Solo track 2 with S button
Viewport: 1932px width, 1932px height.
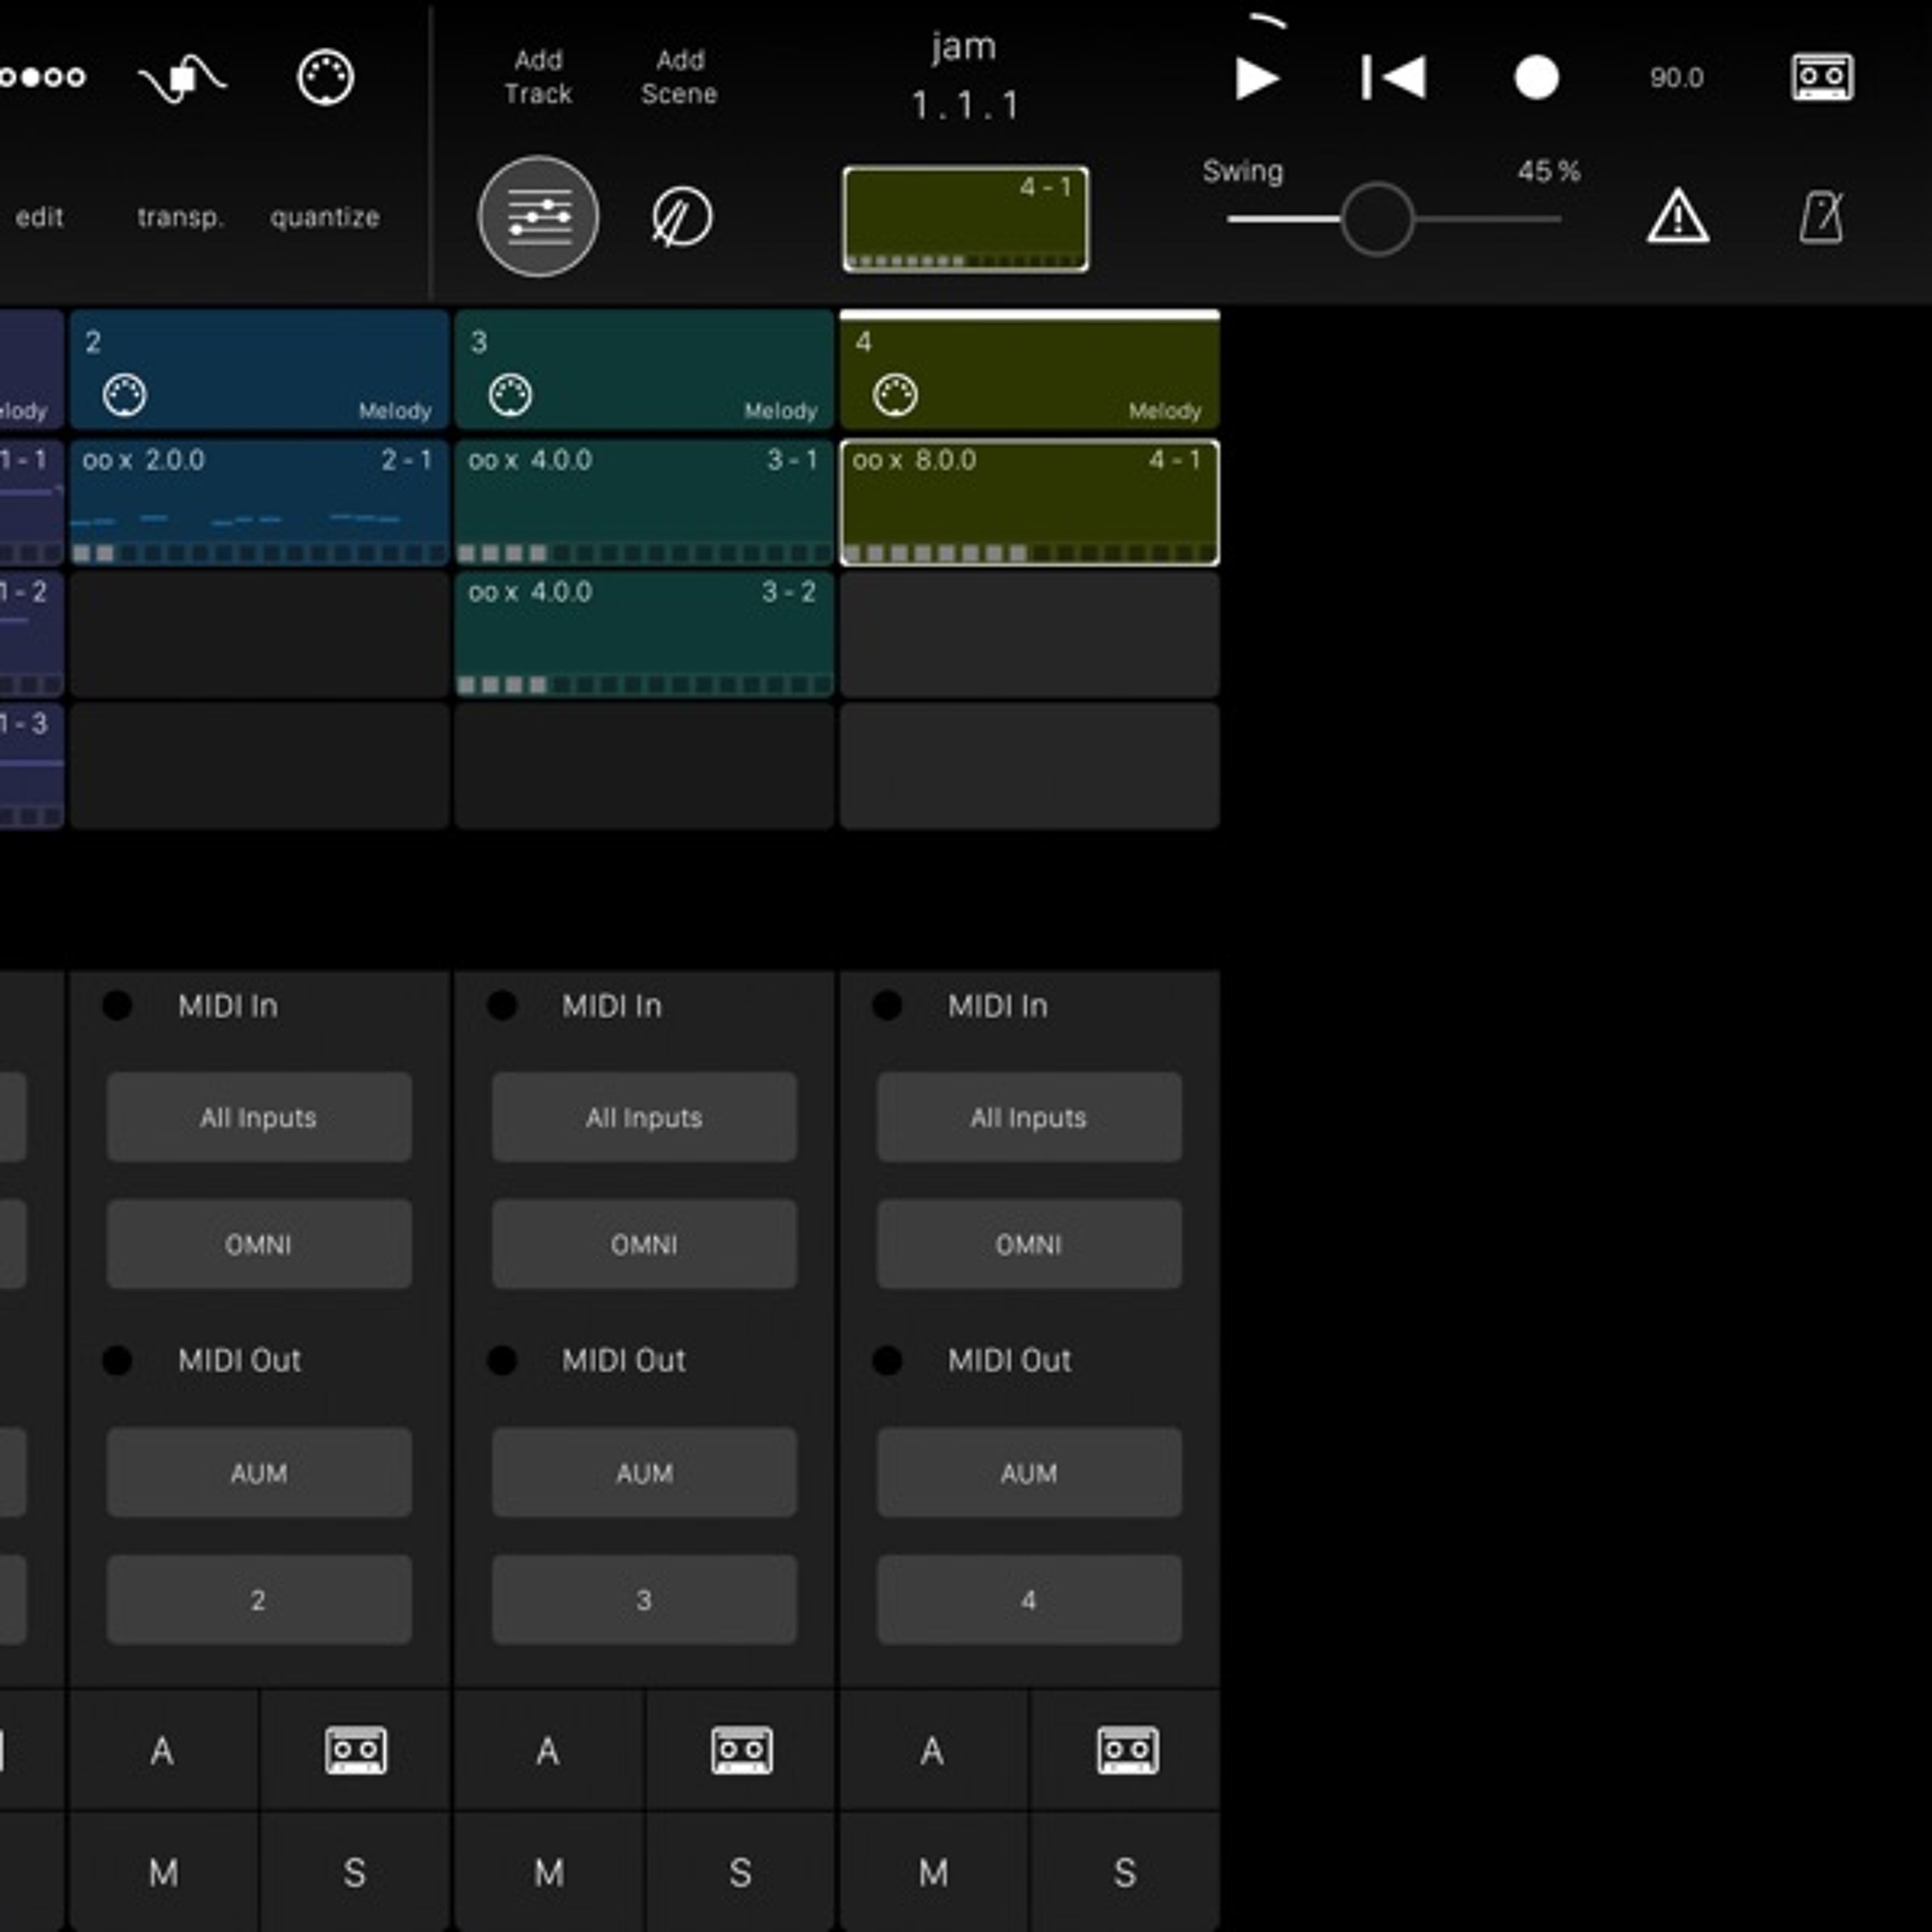(x=355, y=1872)
